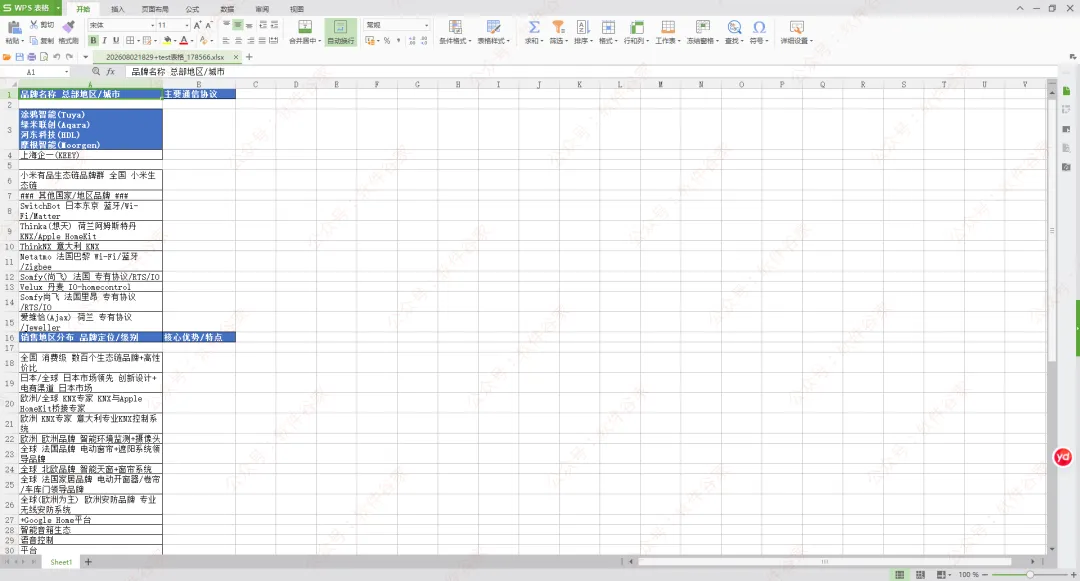1080x581 pixels.
Task: Switch to the 插入 (Insert) tab
Action: coord(118,9)
